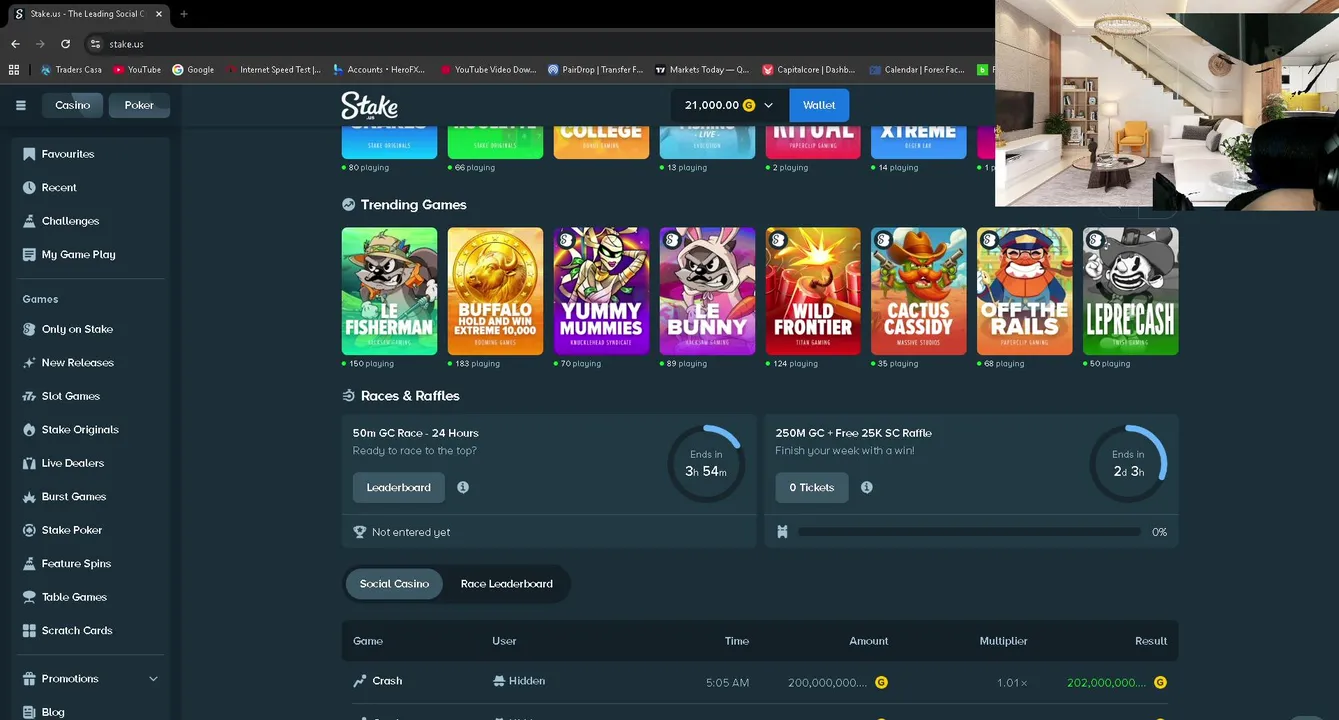Click the Scratch Cards icon
Image resolution: width=1339 pixels, height=720 pixels.
pyautogui.click(x=29, y=631)
